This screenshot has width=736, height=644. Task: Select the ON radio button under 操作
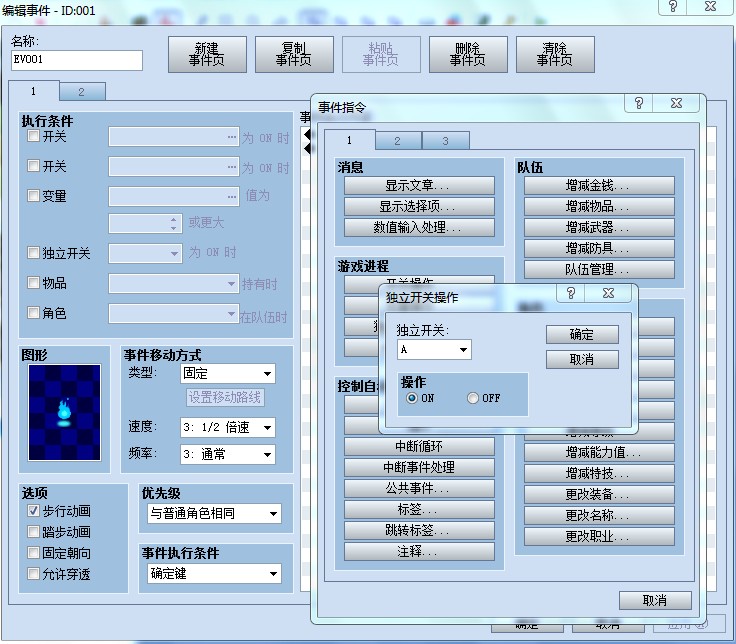(412, 398)
